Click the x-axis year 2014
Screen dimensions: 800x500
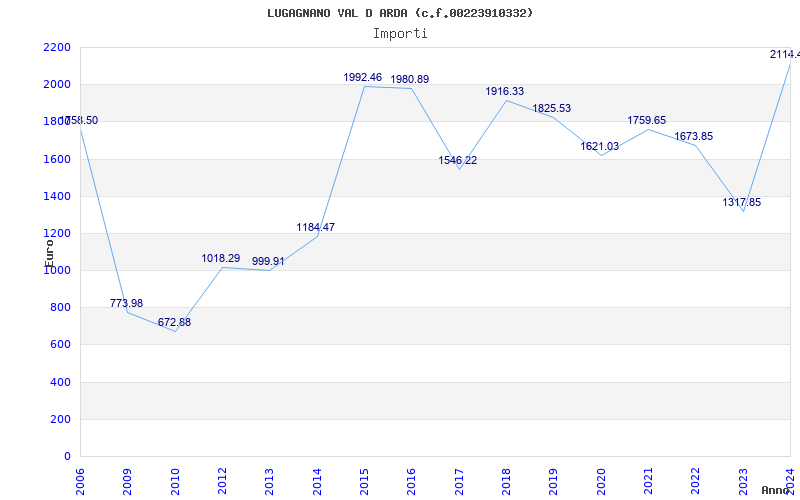317,482
